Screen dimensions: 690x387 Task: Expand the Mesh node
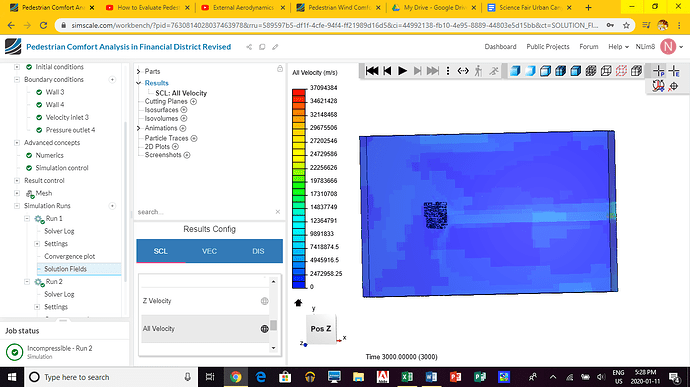click(17, 193)
